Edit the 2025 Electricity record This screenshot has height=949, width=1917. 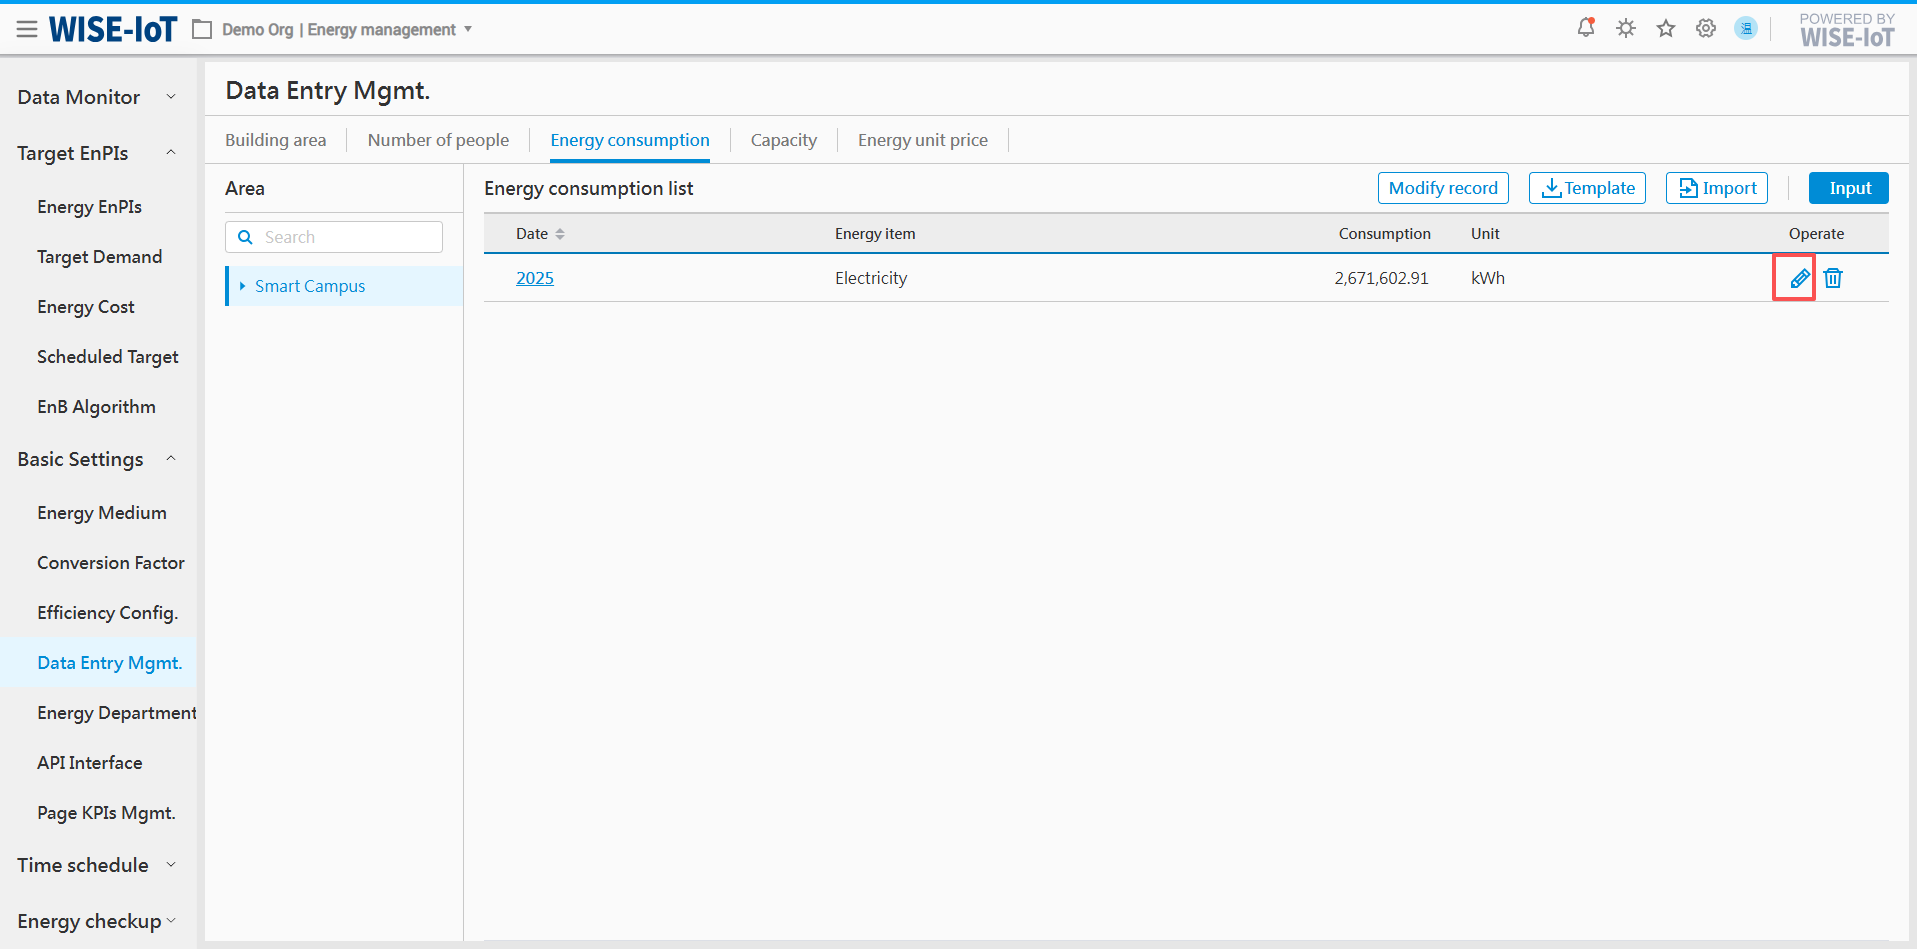(1799, 278)
